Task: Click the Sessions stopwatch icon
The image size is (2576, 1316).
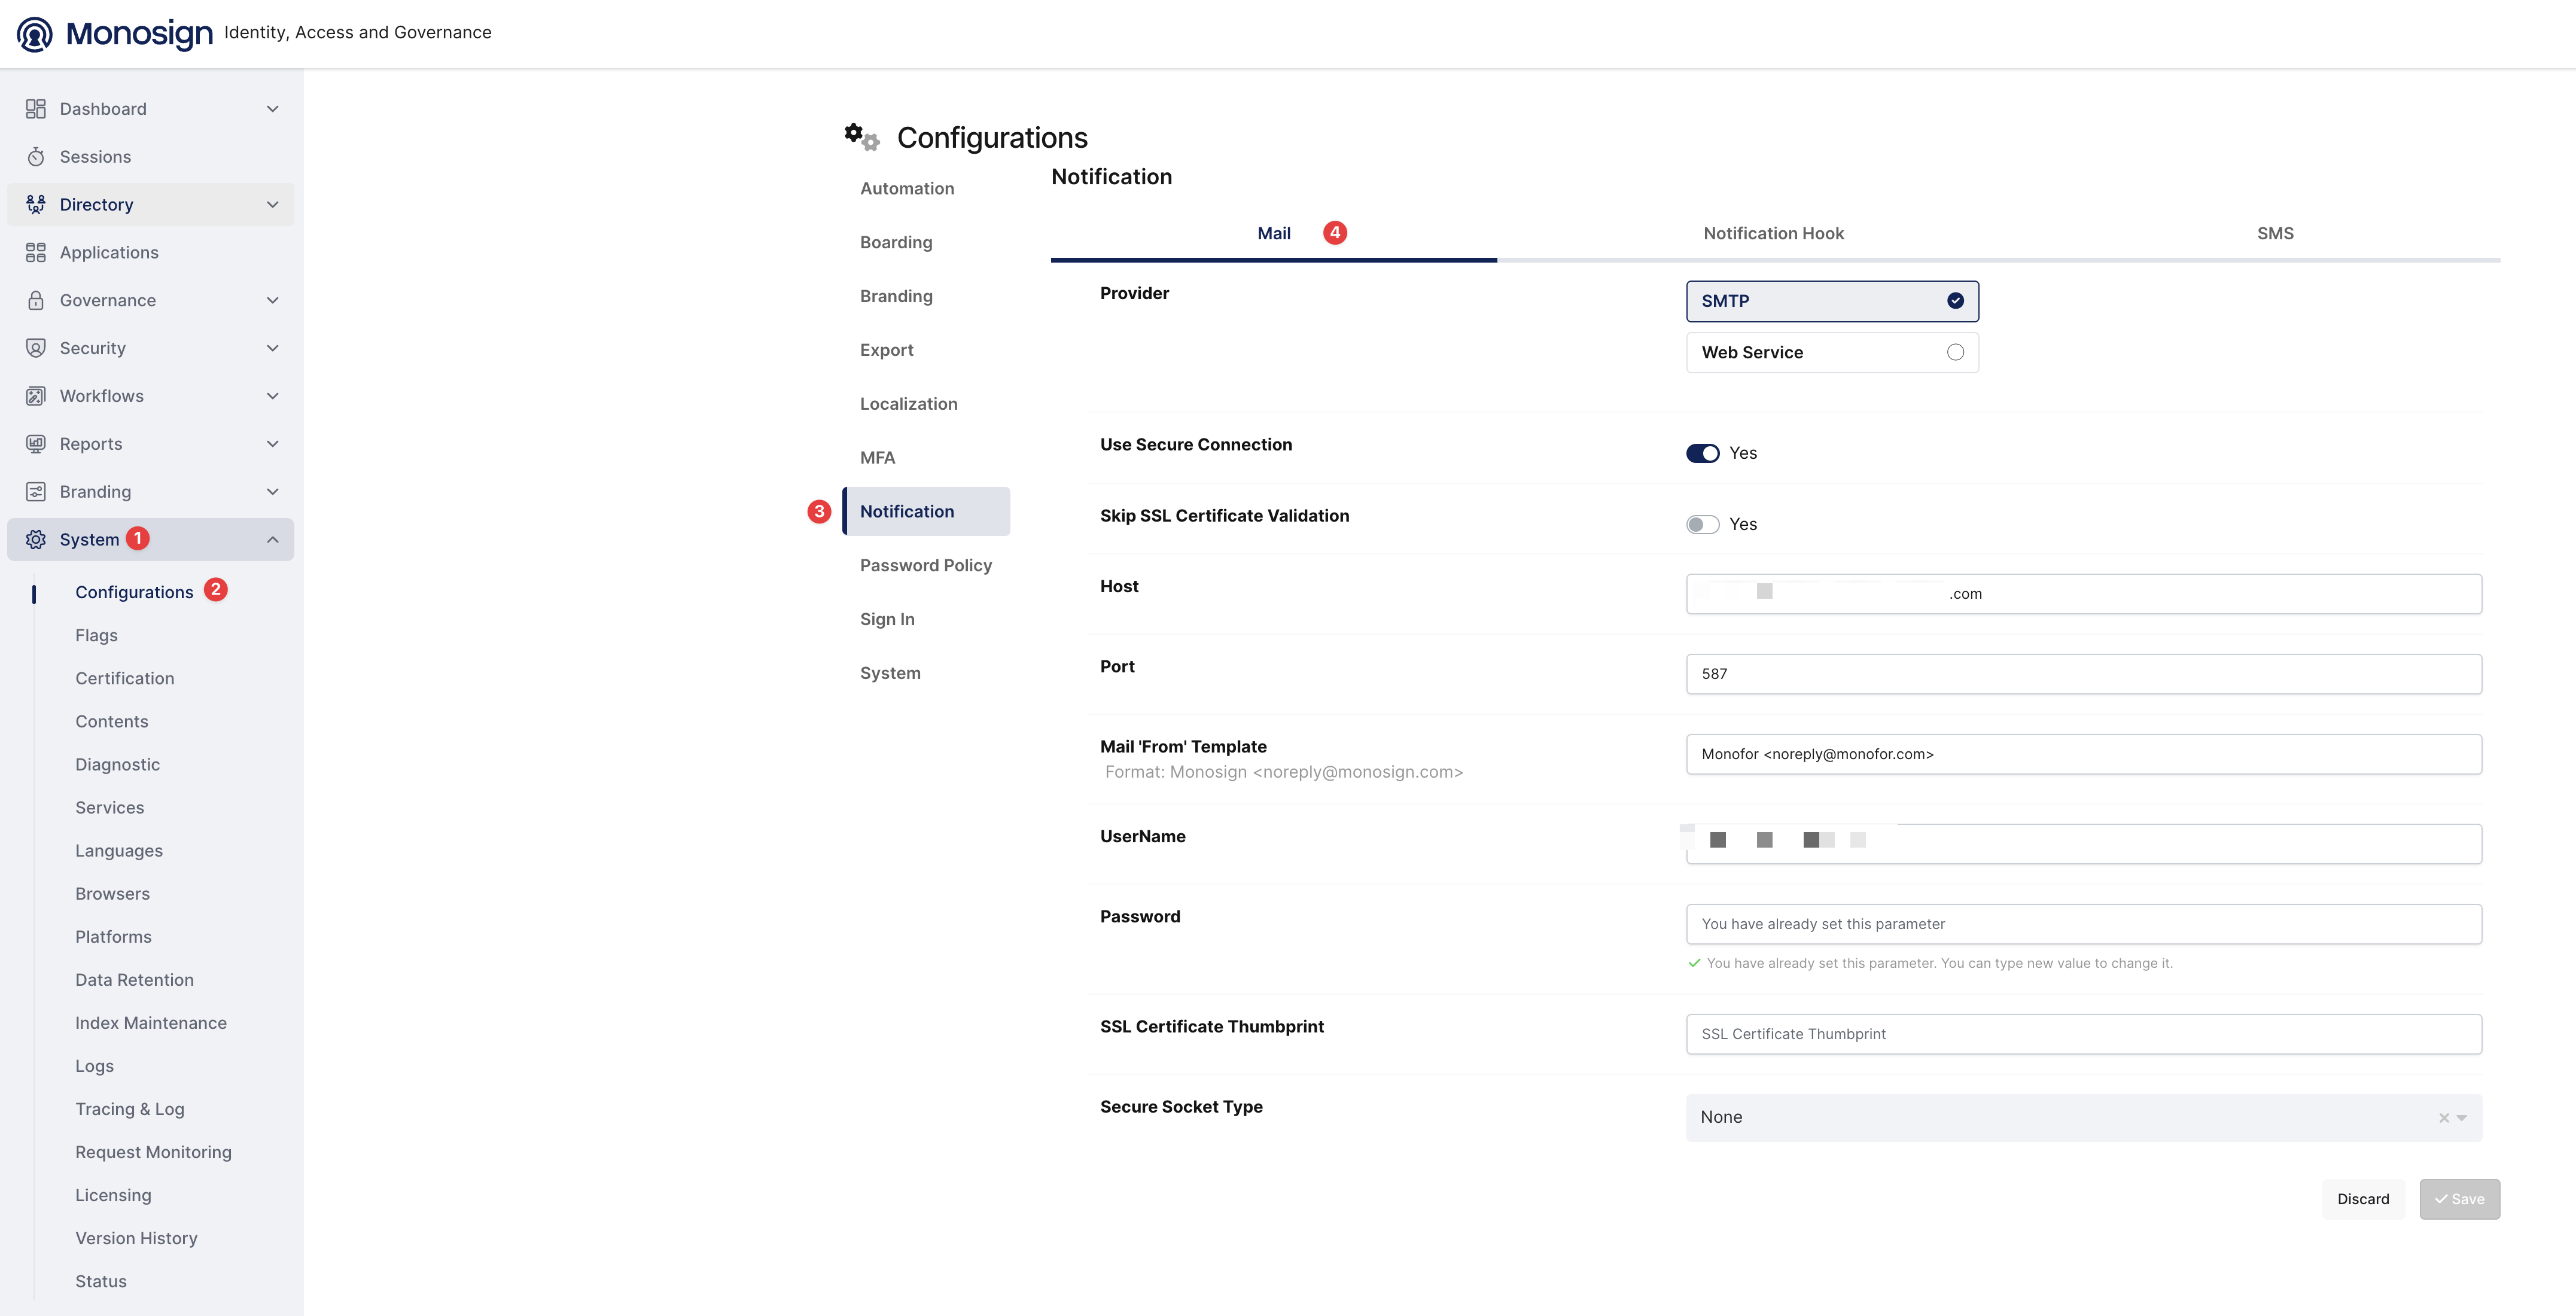Action: (x=36, y=157)
